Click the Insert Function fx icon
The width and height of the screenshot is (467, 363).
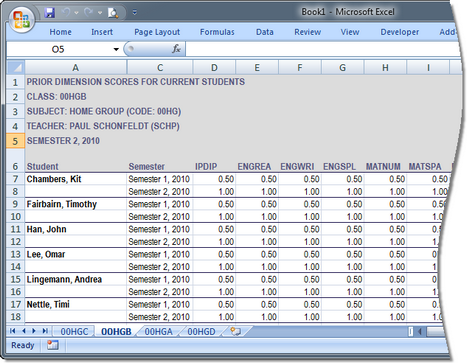[176, 49]
